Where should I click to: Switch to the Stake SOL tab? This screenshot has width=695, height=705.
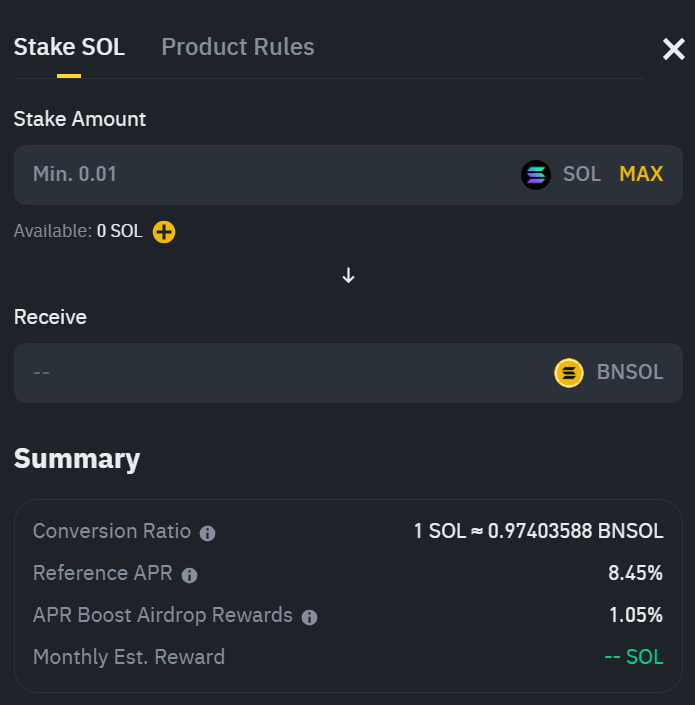[69, 47]
